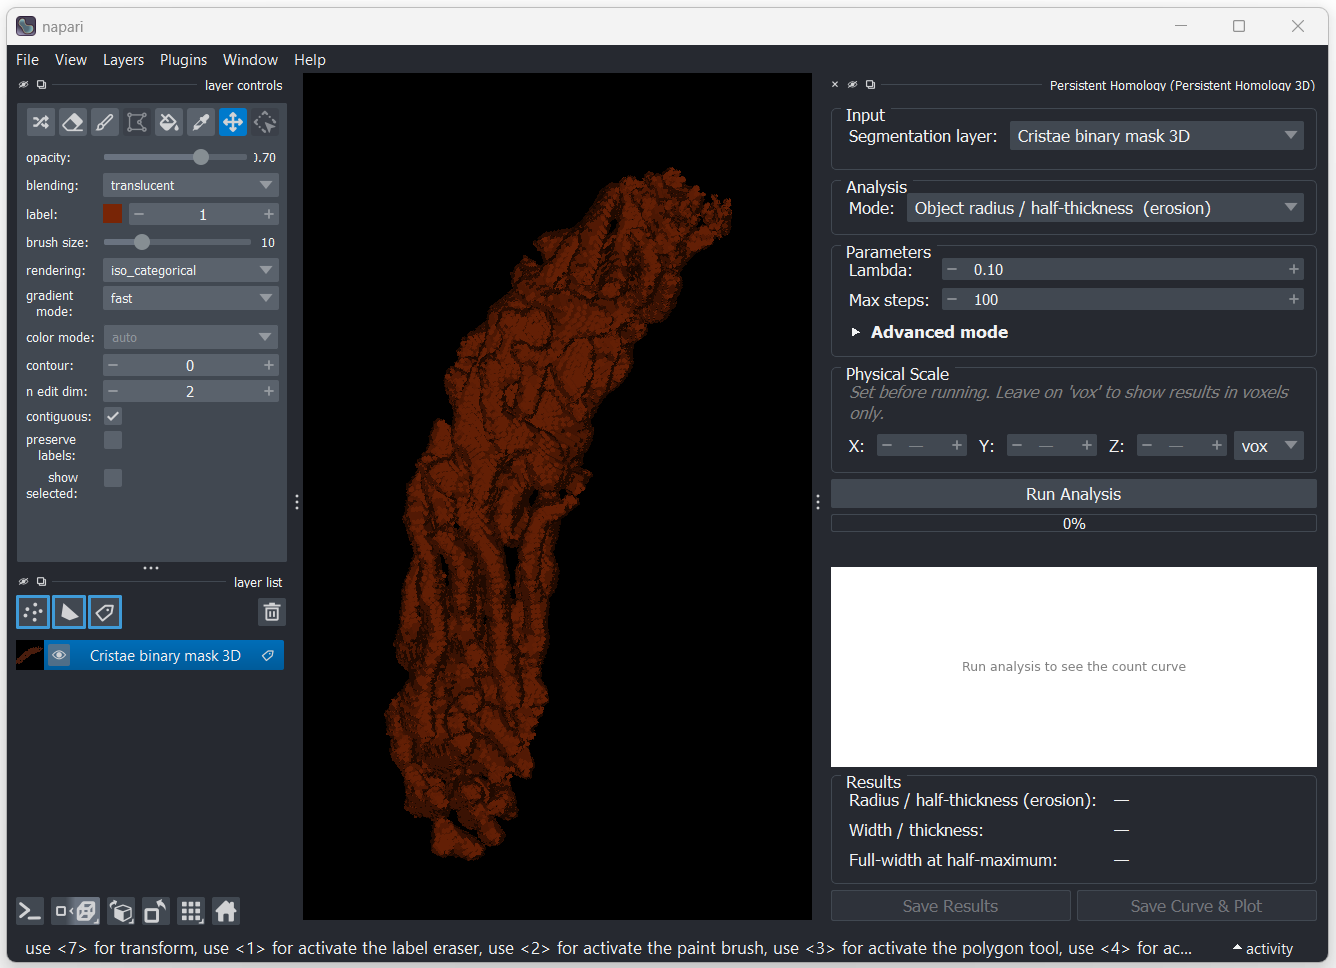
Task: Increase the label number with plus
Action: [x=268, y=214]
